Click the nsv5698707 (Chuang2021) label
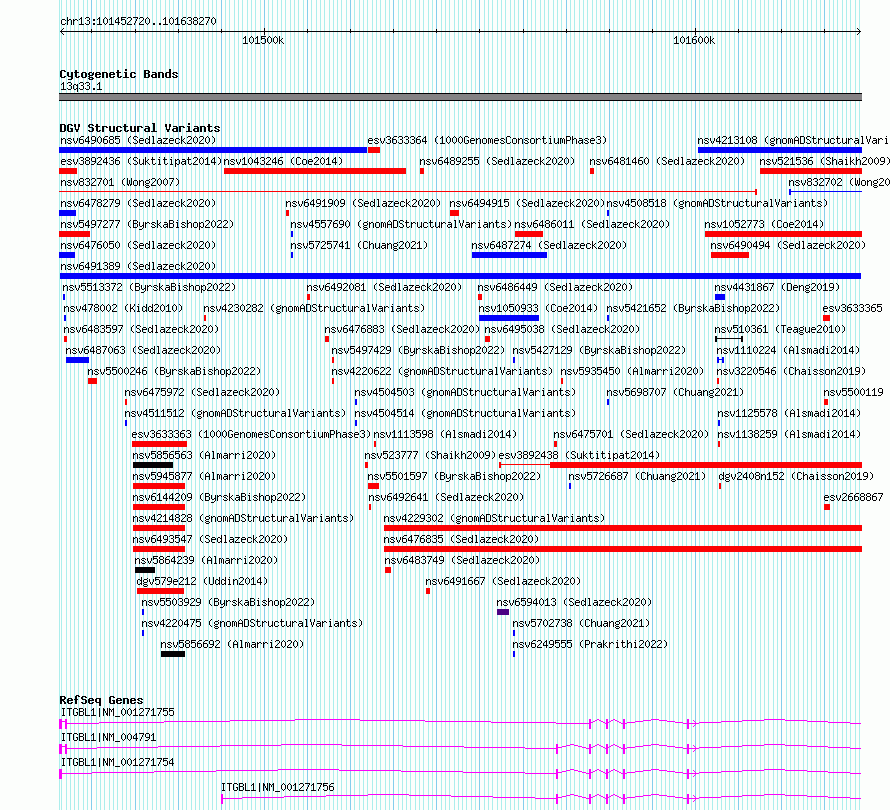The height and width of the screenshot is (810, 890). pyautogui.click(x=675, y=392)
